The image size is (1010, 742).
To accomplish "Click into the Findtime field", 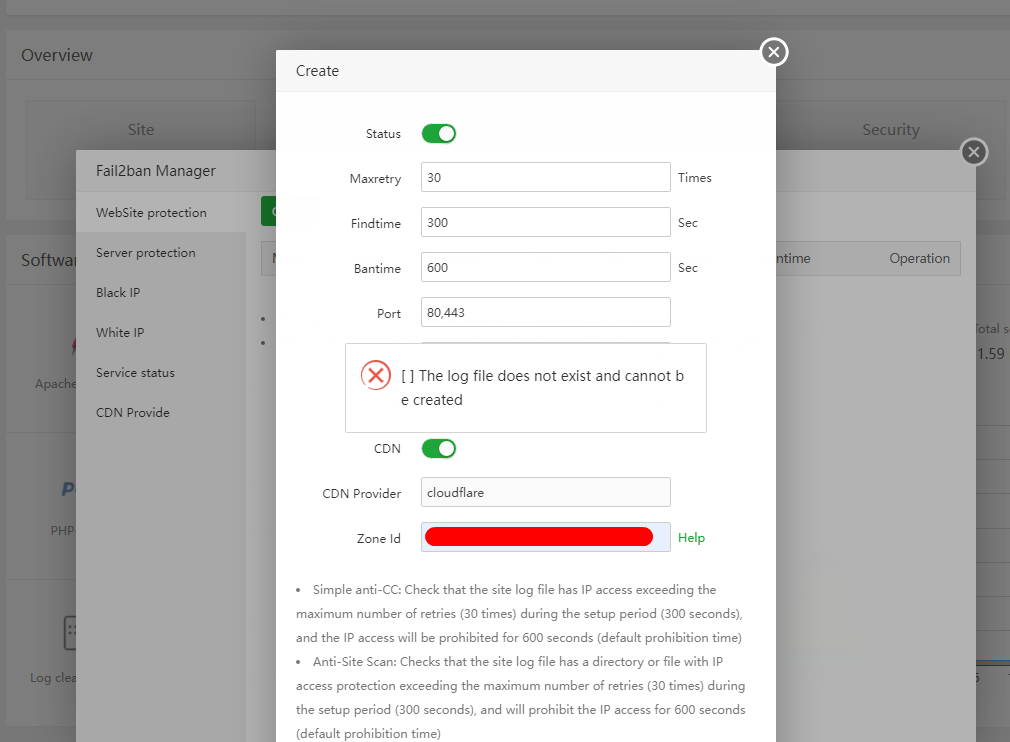I will 545,222.
